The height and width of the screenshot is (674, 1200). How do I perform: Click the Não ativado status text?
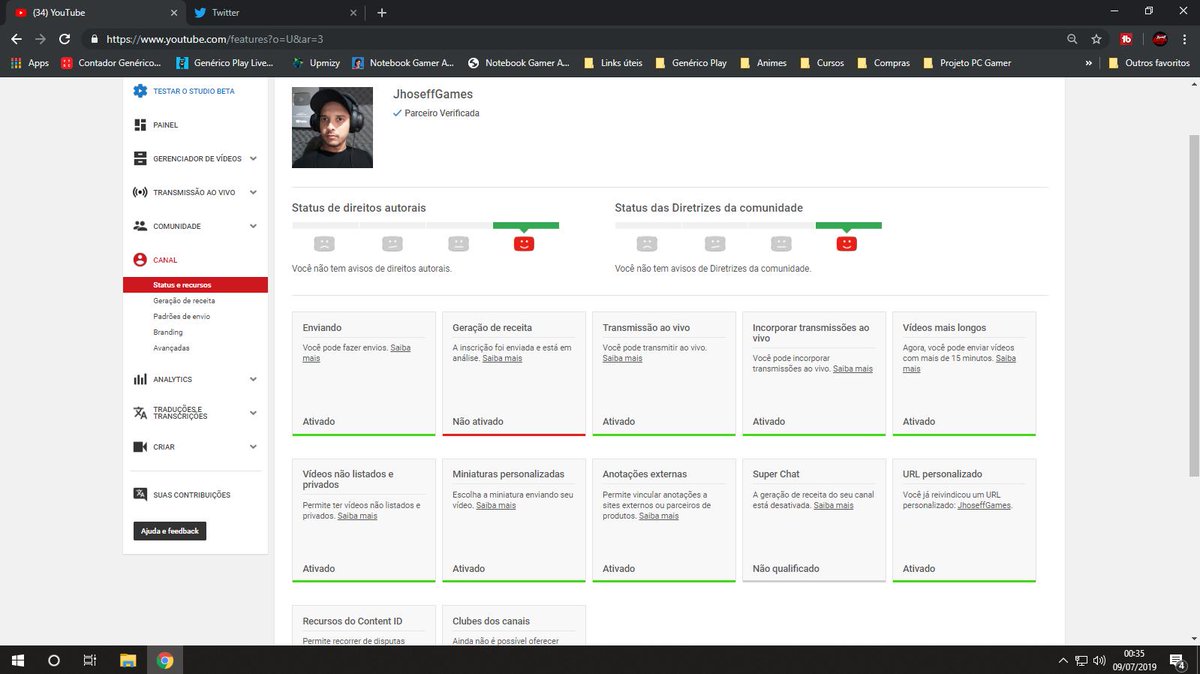click(x=478, y=421)
